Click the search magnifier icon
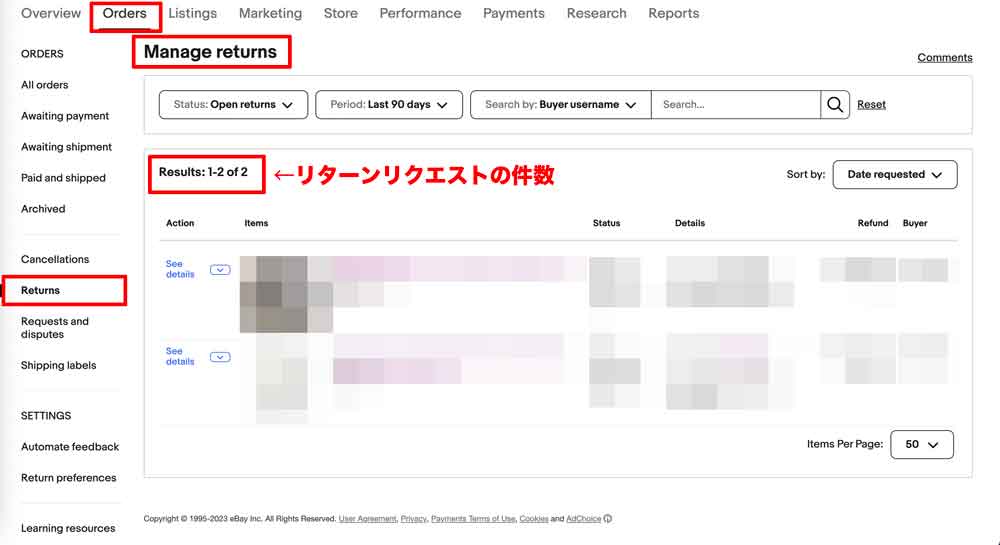 point(835,105)
